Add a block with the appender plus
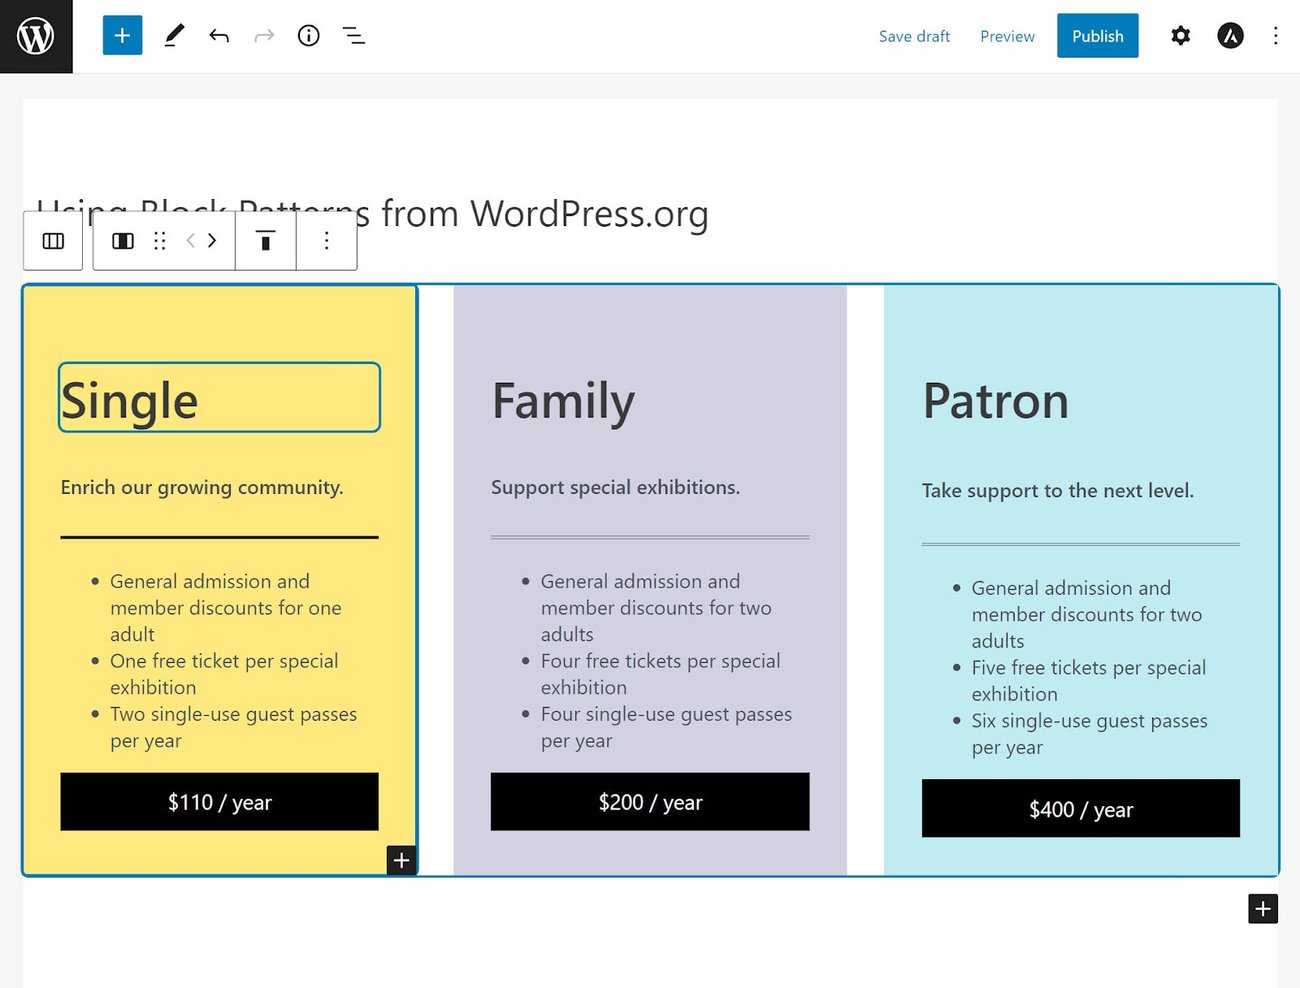 coord(402,860)
